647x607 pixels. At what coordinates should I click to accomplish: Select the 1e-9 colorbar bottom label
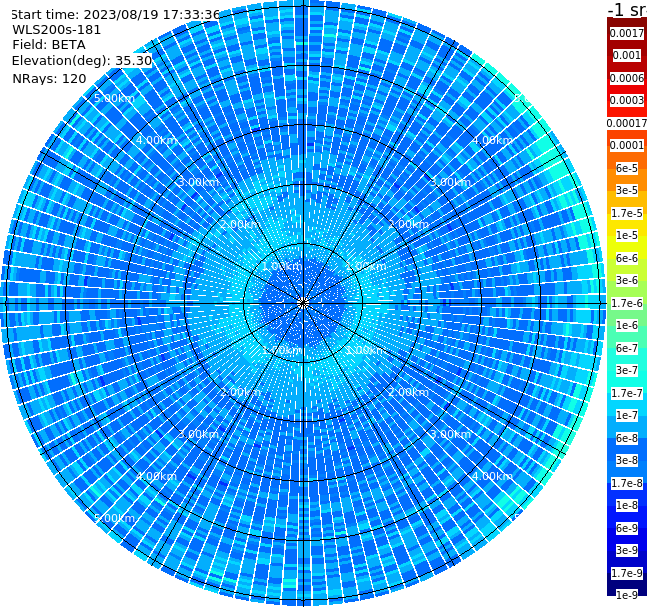tap(627, 595)
